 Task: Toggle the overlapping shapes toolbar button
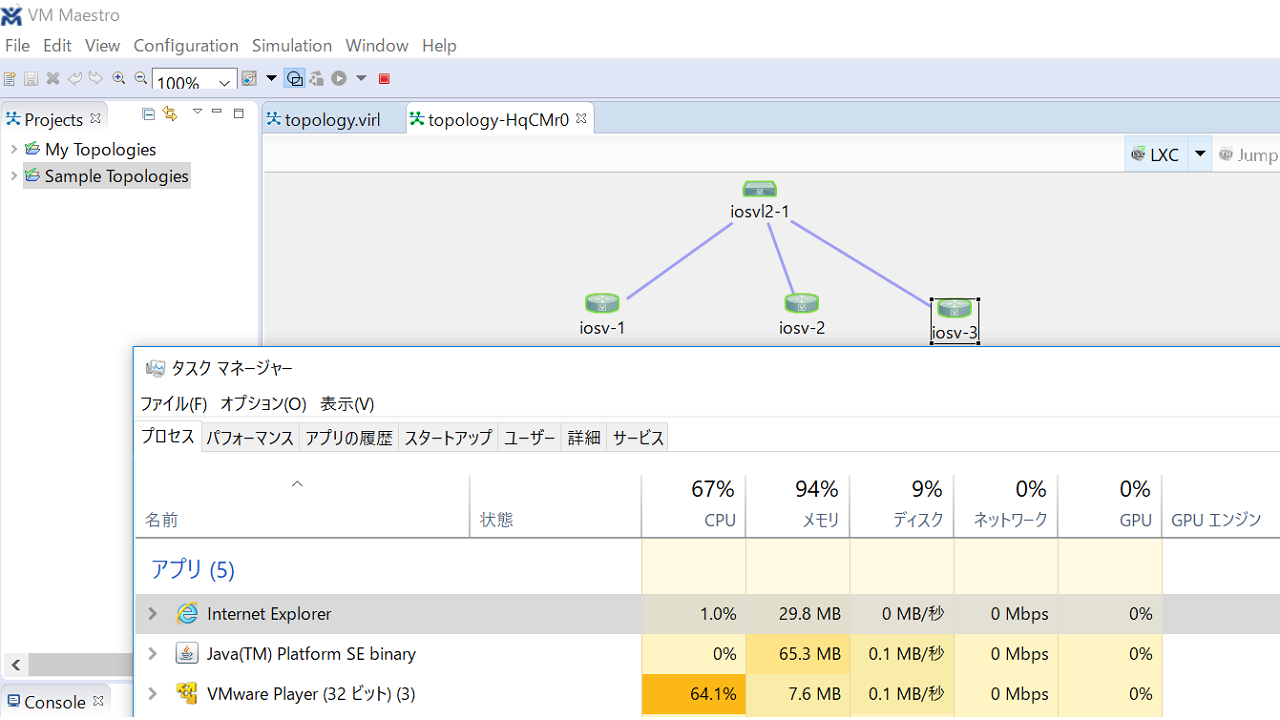295,78
